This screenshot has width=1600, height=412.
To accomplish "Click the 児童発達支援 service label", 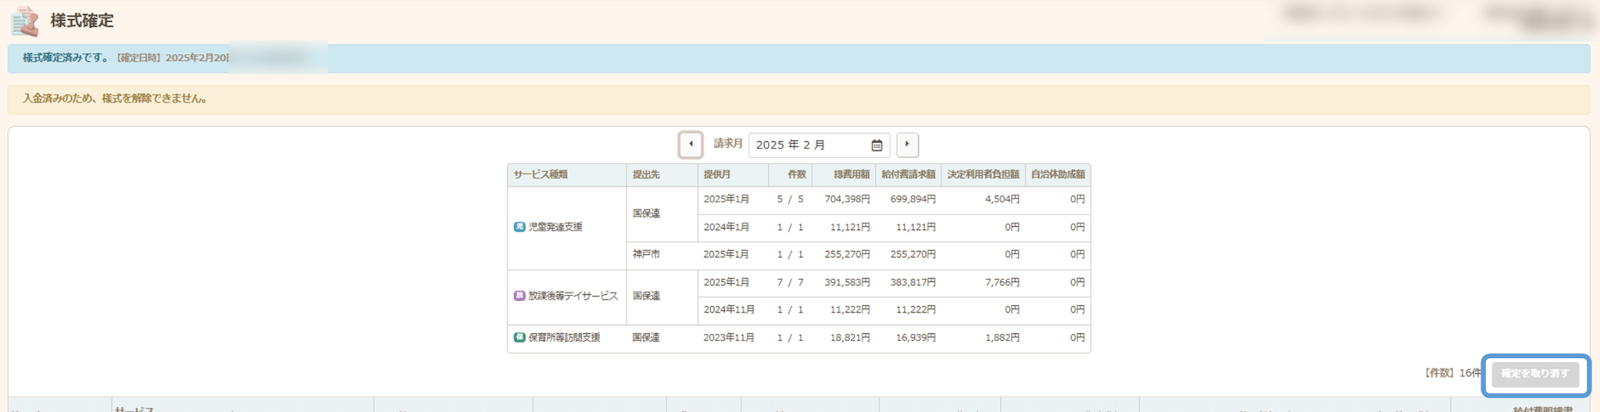I will [x=555, y=227].
